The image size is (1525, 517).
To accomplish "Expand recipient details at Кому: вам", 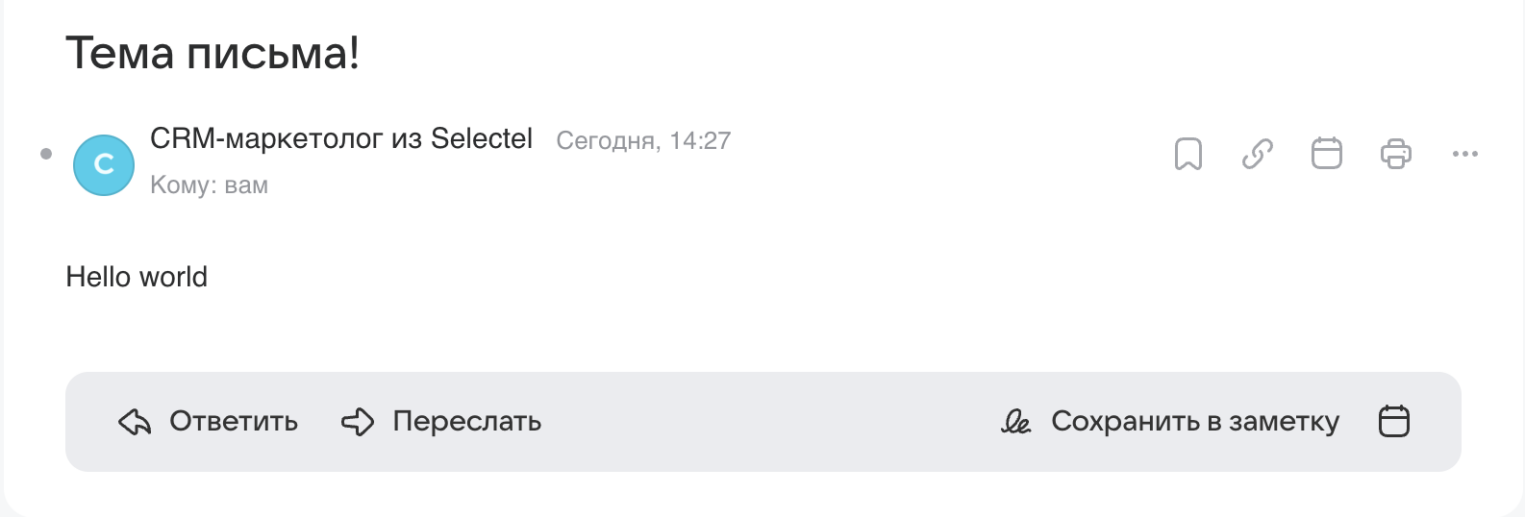I will coord(209,186).
